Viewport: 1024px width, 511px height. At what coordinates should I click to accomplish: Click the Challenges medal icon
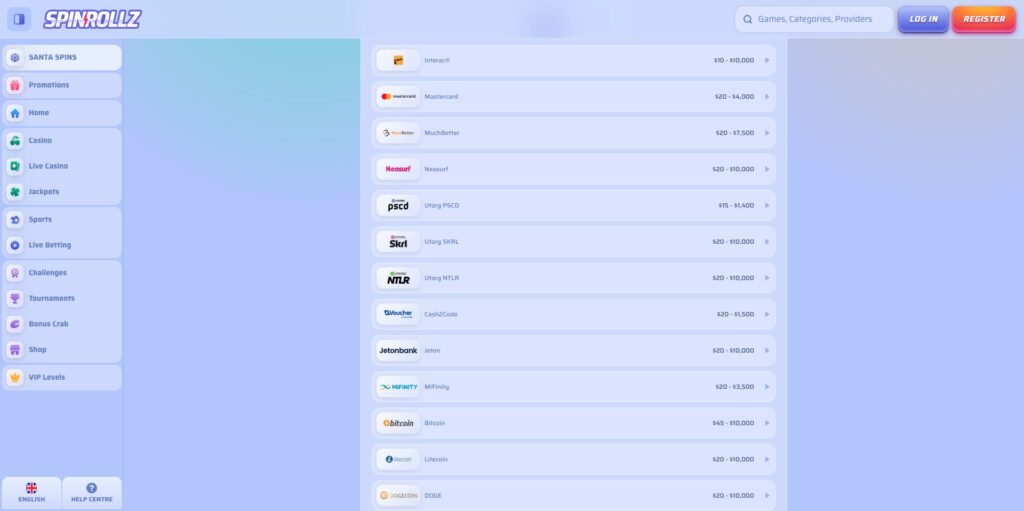point(15,272)
